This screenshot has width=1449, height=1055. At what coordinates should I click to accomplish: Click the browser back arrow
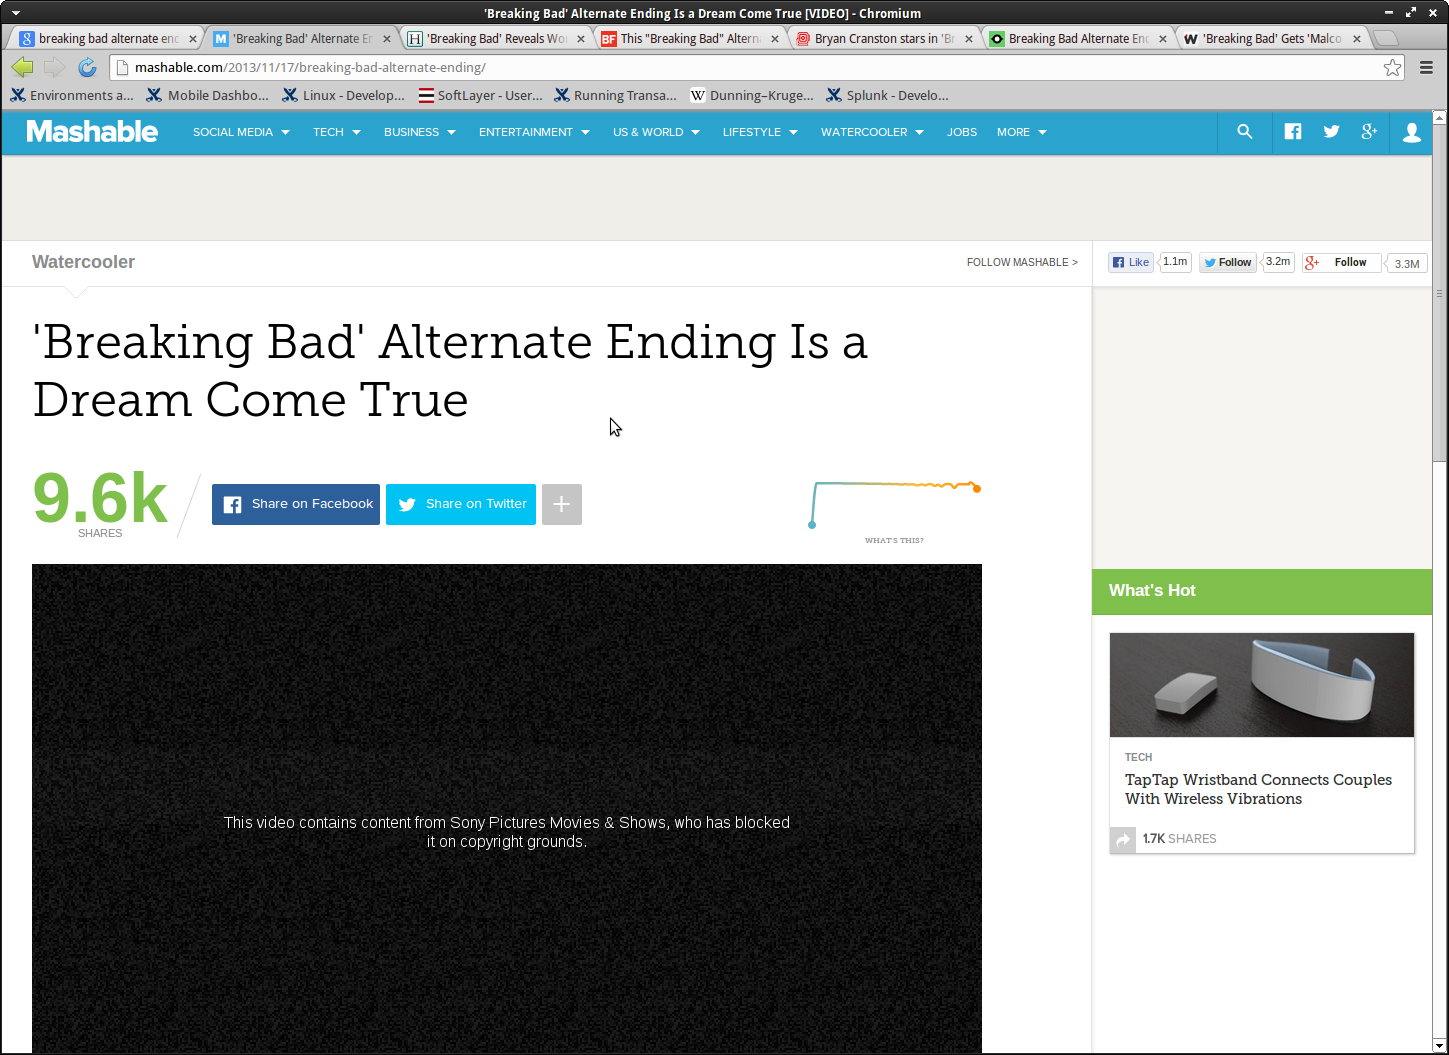tap(22, 67)
